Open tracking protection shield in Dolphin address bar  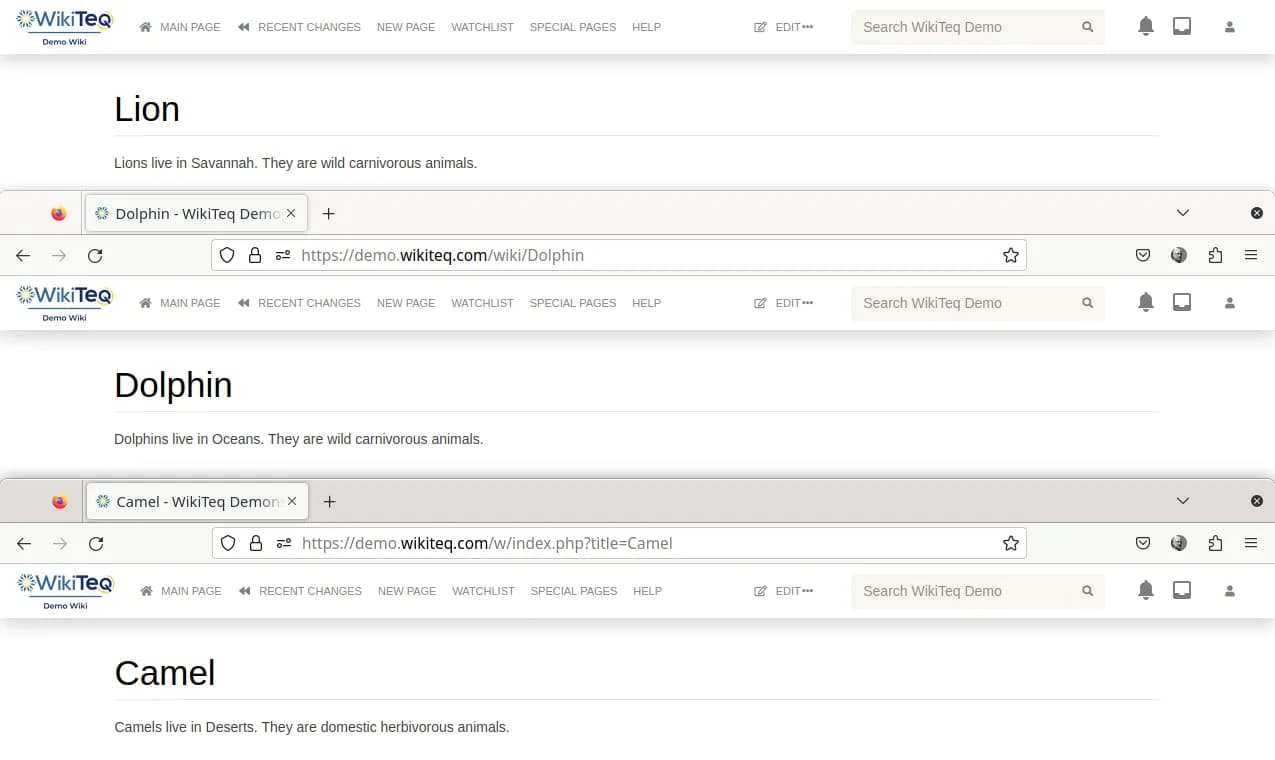(227, 255)
